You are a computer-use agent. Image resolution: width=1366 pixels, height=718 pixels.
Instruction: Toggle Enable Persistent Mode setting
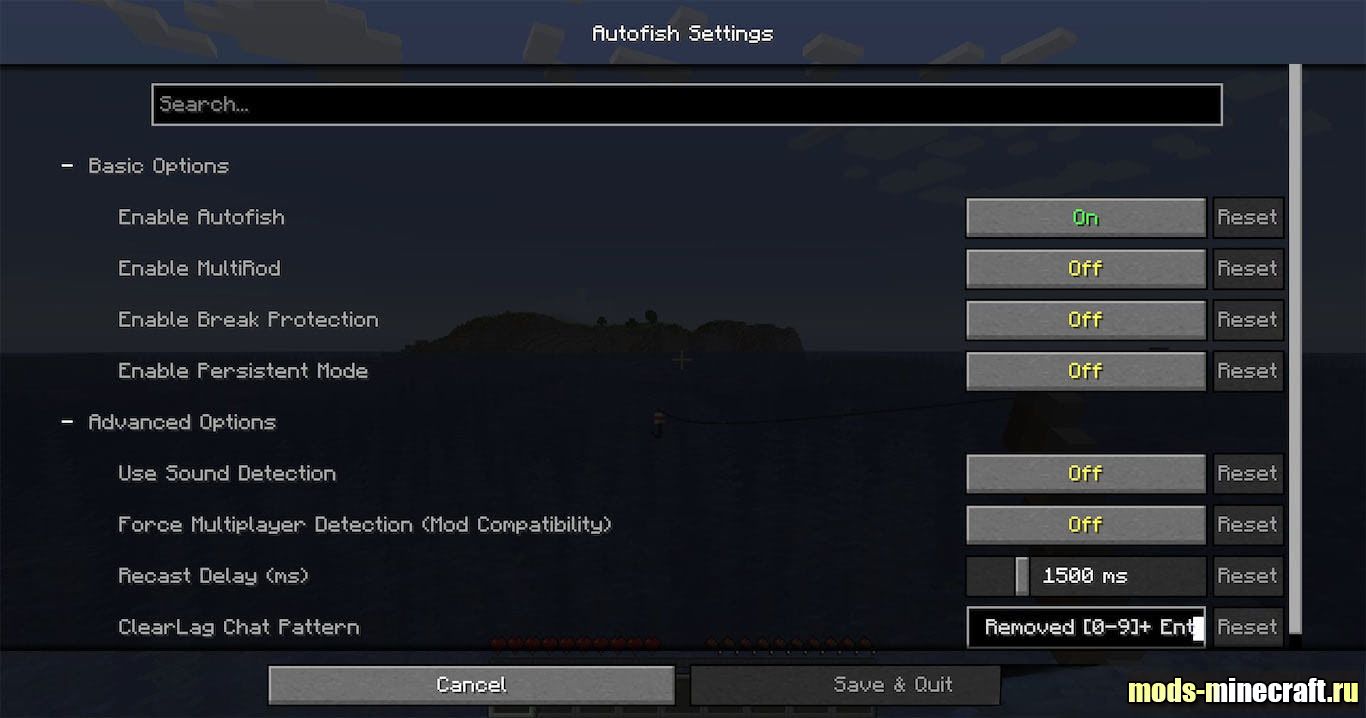click(1086, 370)
